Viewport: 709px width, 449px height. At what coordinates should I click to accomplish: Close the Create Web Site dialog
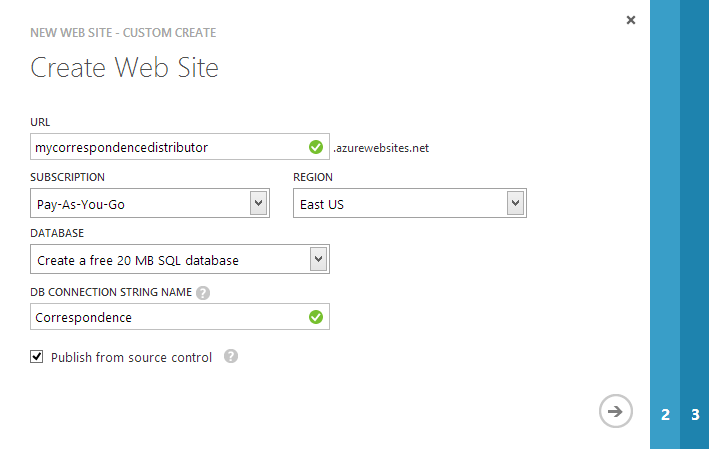630,20
